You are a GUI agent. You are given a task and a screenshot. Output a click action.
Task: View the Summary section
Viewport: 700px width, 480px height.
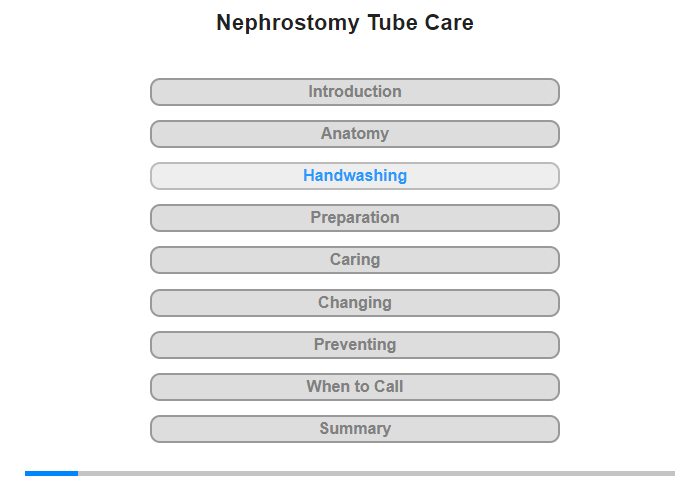[354, 429]
